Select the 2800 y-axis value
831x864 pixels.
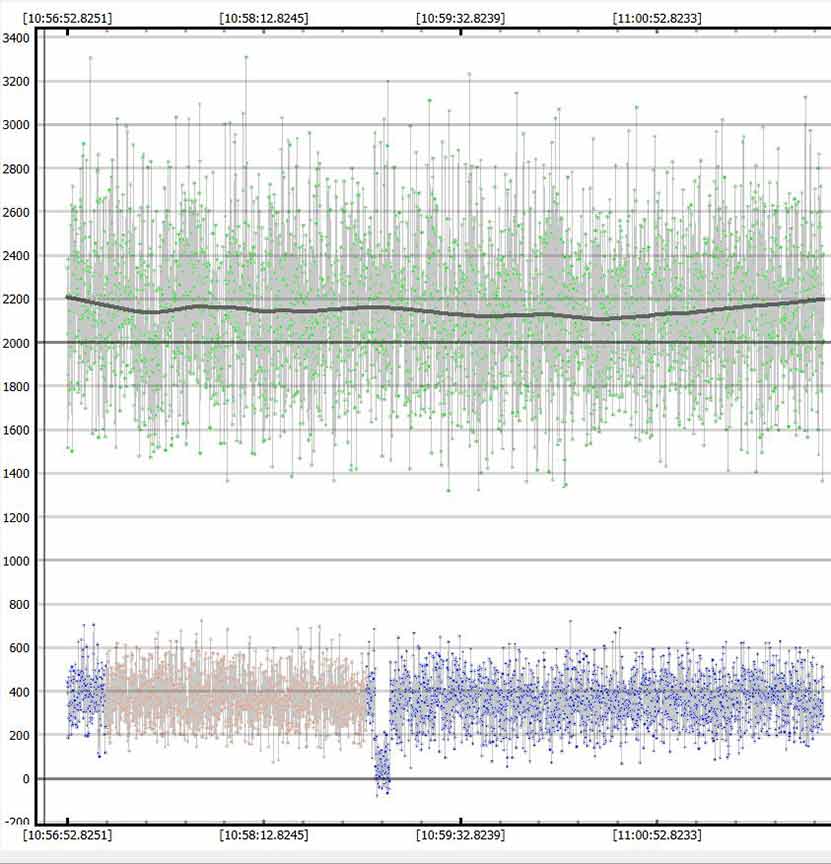click(x=16, y=169)
